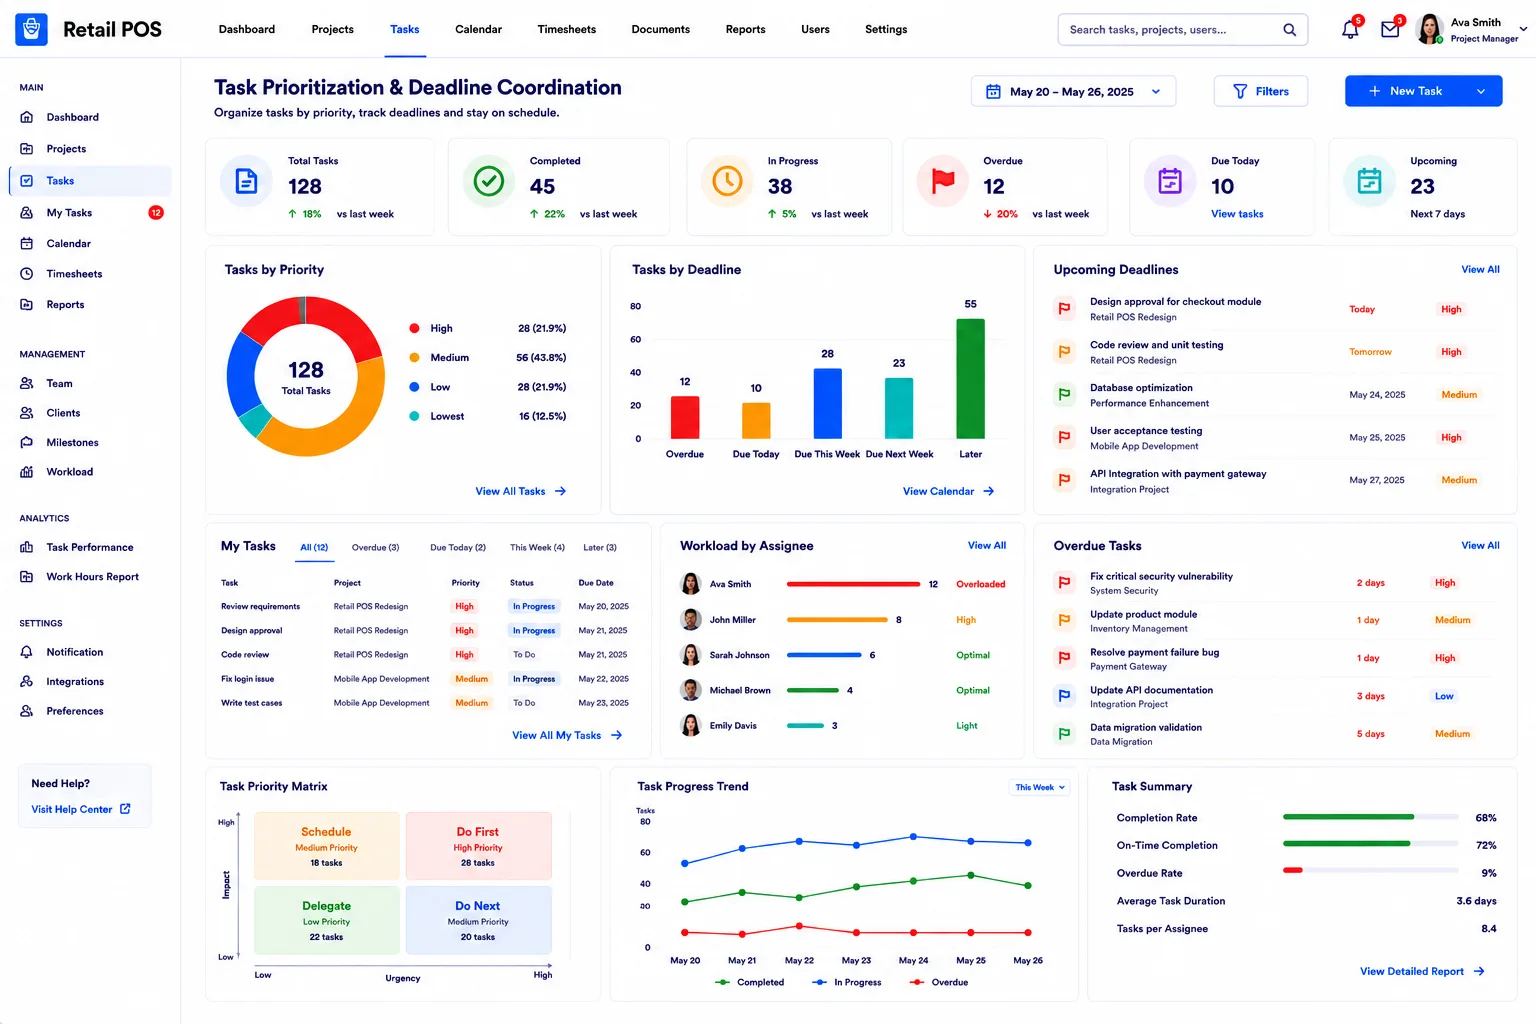
Task: Open the mail envelope icon
Action: [1390, 30]
